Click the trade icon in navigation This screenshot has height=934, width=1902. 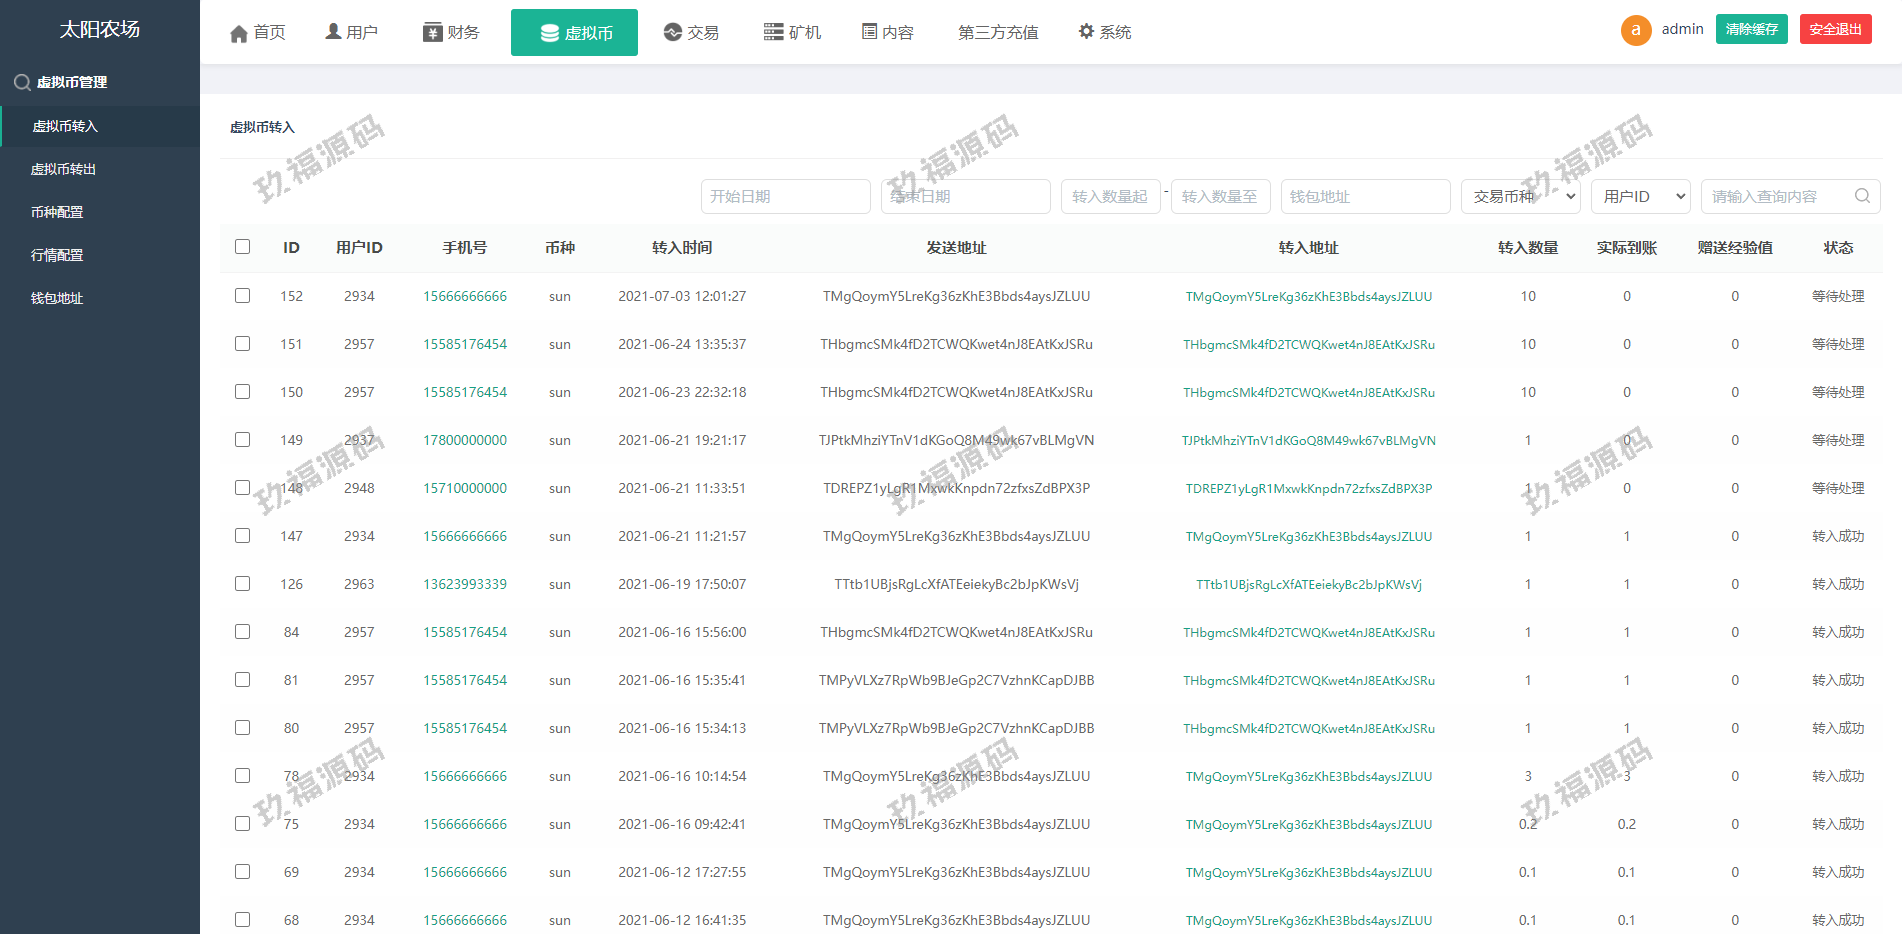click(673, 32)
